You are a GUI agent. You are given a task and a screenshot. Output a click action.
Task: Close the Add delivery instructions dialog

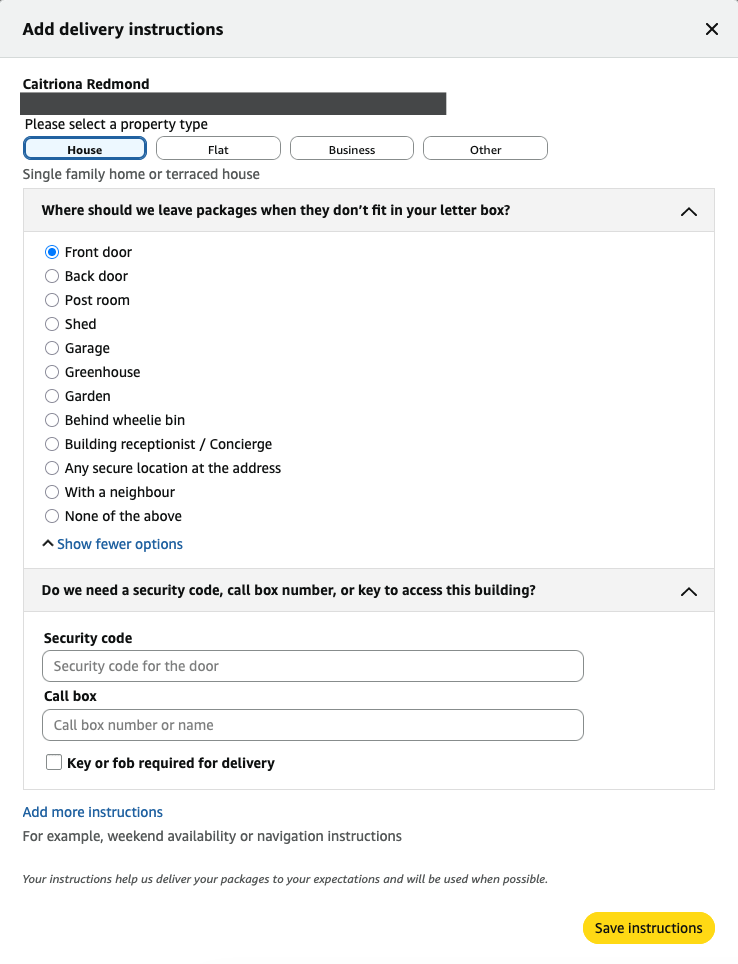[x=712, y=29]
